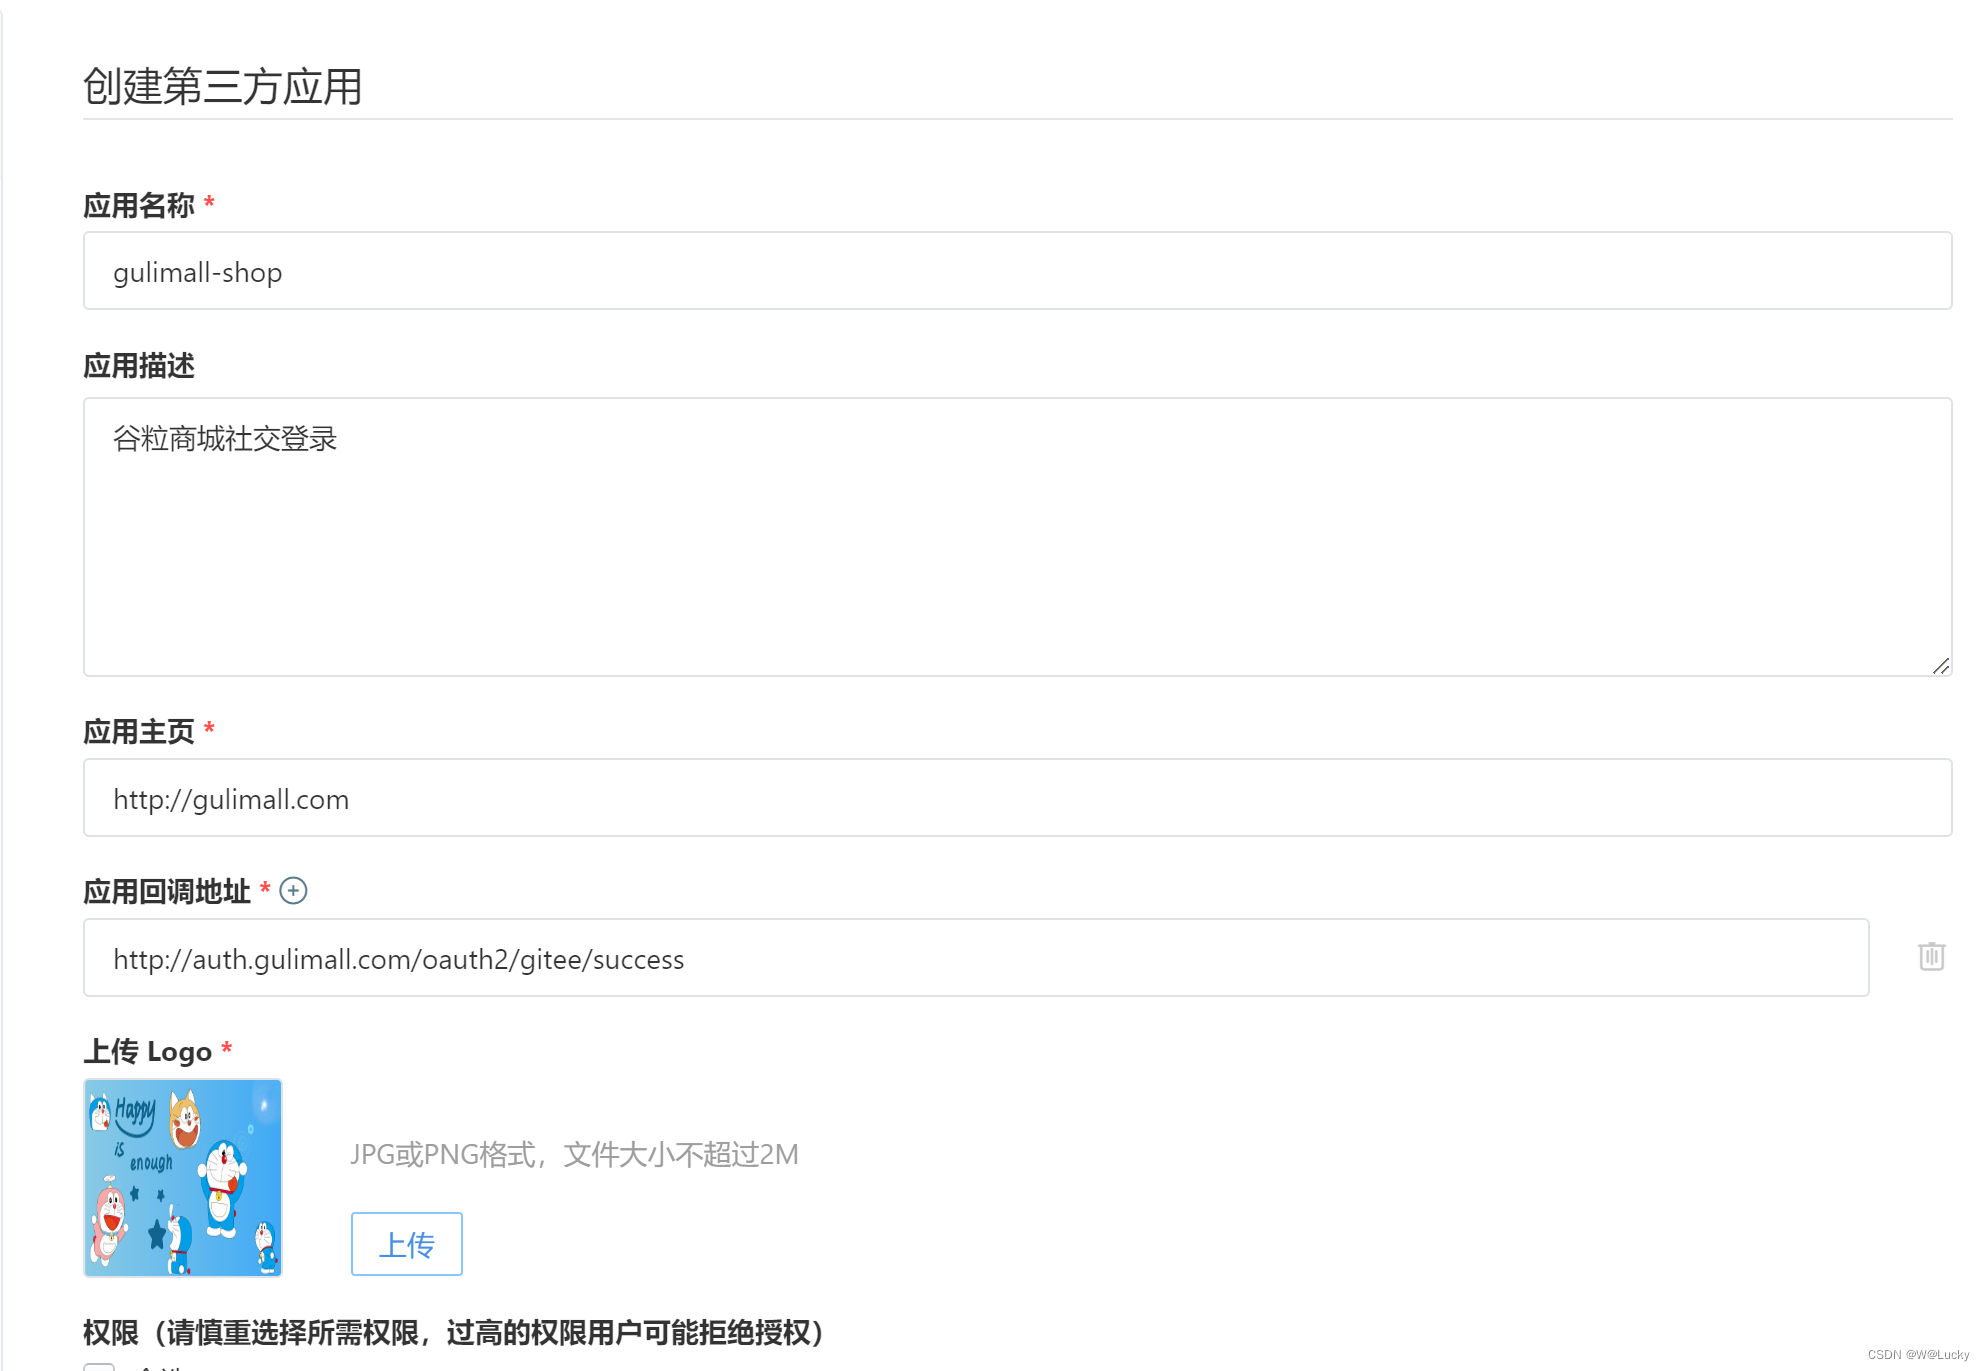Focus the gulimall-shop application name field
The height and width of the screenshot is (1371, 1985).
(1017, 271)
